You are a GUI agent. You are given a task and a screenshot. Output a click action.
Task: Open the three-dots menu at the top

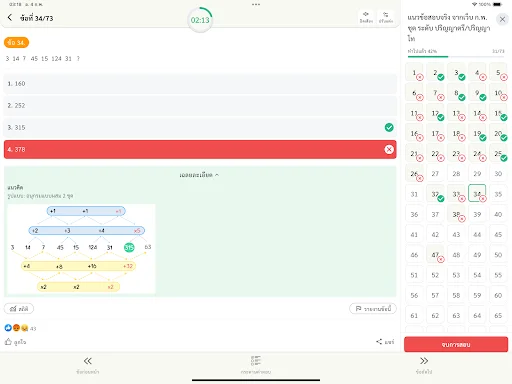[x=256, y=4]
